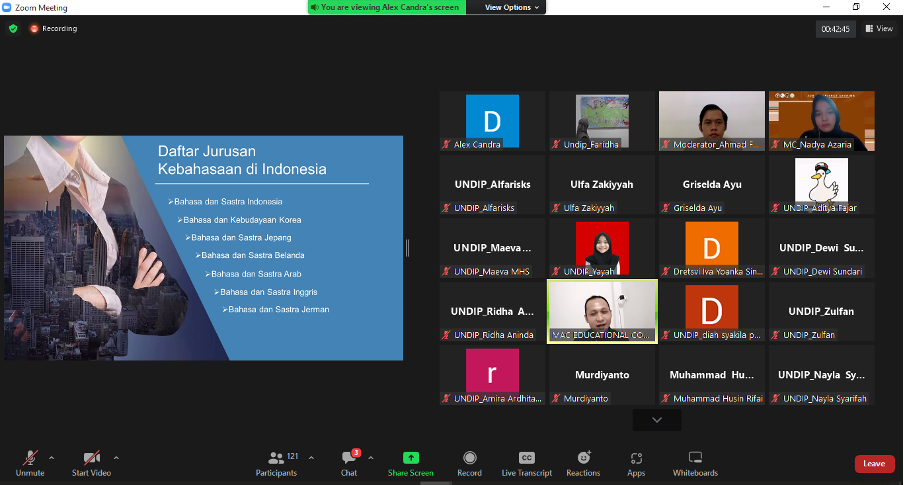904x485 pixels.
Task: Start recording with the Record button
Action: (x=469, y=462)
